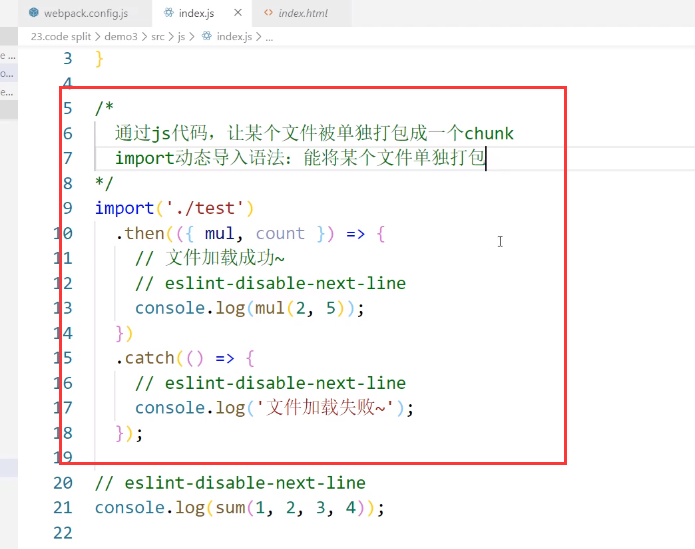
Task: Click the index.html tab HTML icon
Action: pos(267,14)
